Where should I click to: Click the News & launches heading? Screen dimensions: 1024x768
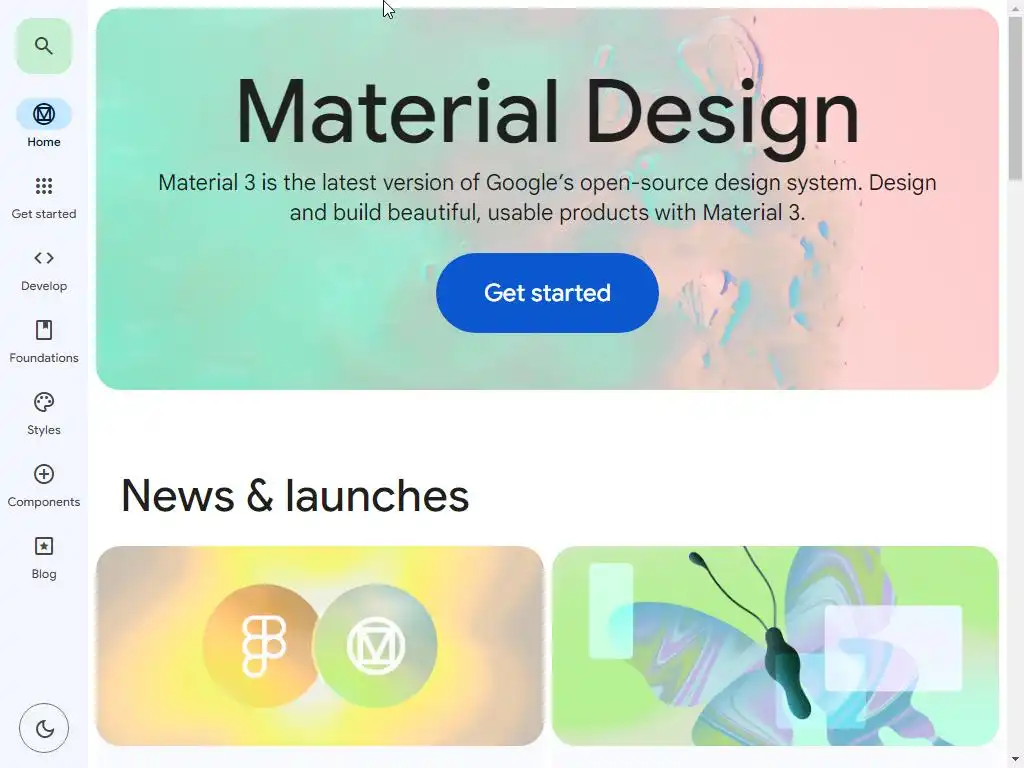point(295,496)
